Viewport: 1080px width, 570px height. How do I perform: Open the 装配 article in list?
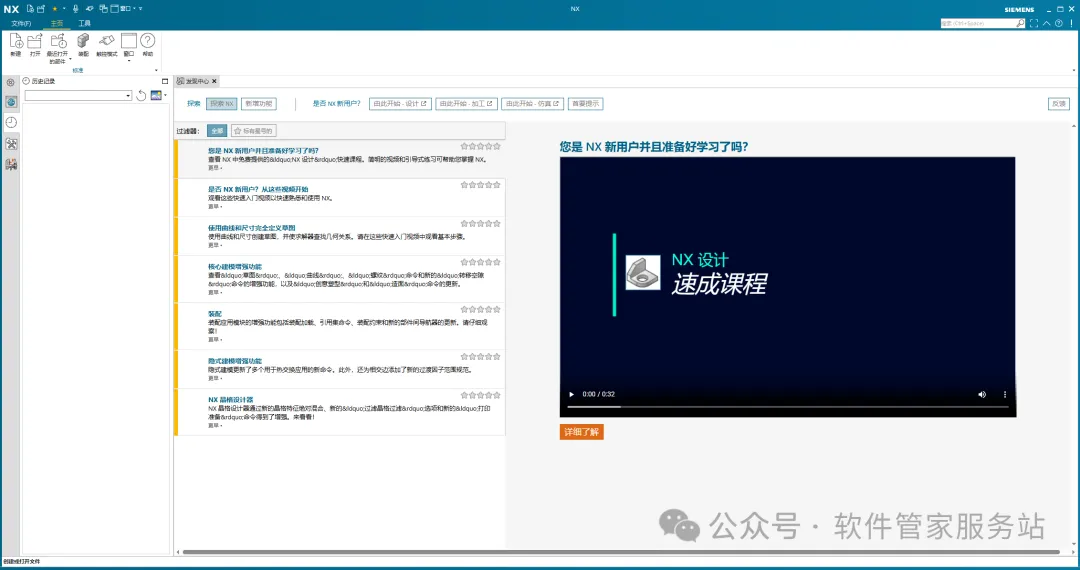215,314
